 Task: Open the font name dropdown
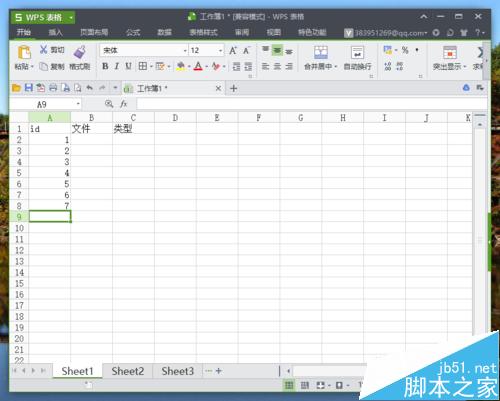(185, 51)
